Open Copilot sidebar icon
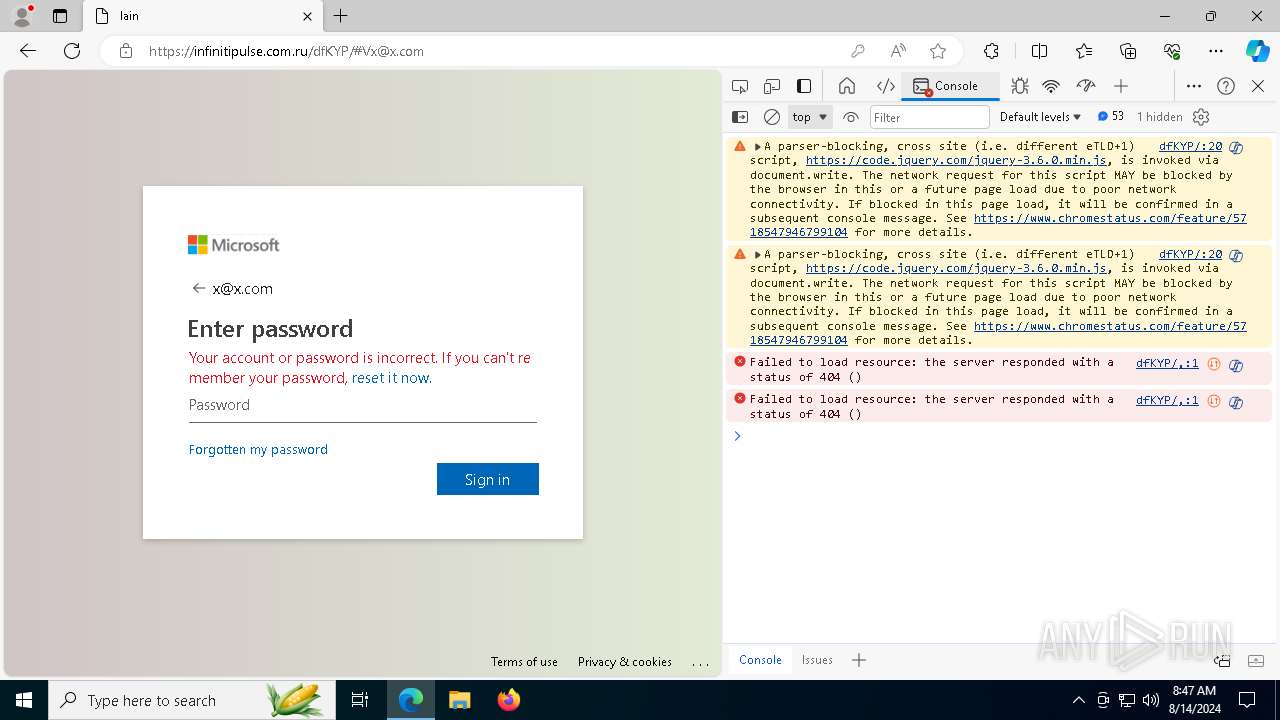This screenshot has height=720, width=1280. 1257,51
